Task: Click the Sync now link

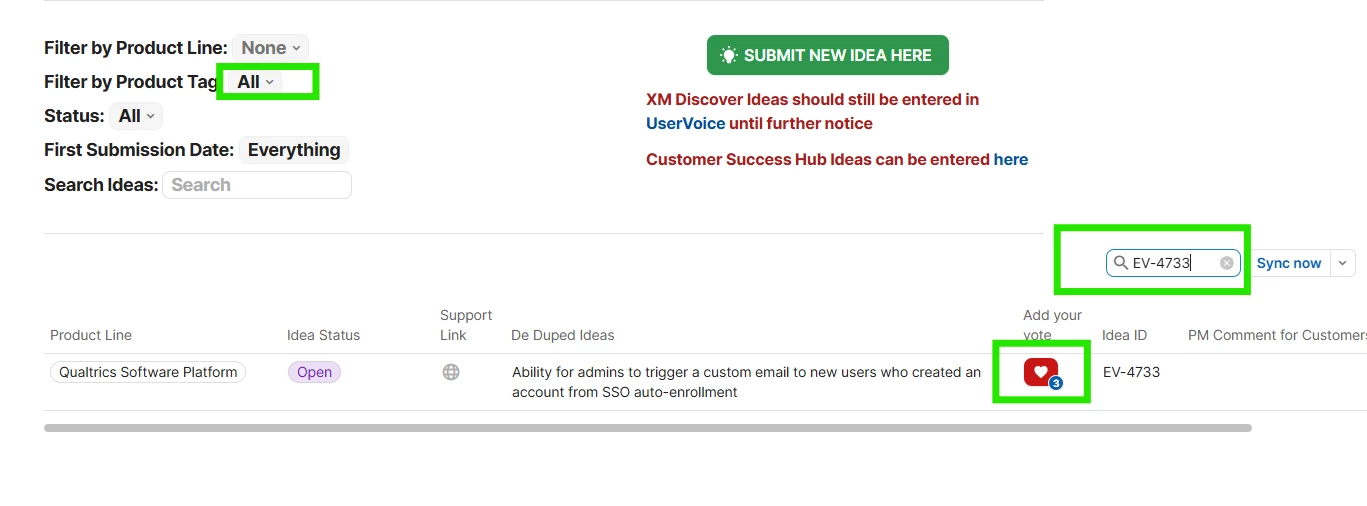Action: 1289,263
